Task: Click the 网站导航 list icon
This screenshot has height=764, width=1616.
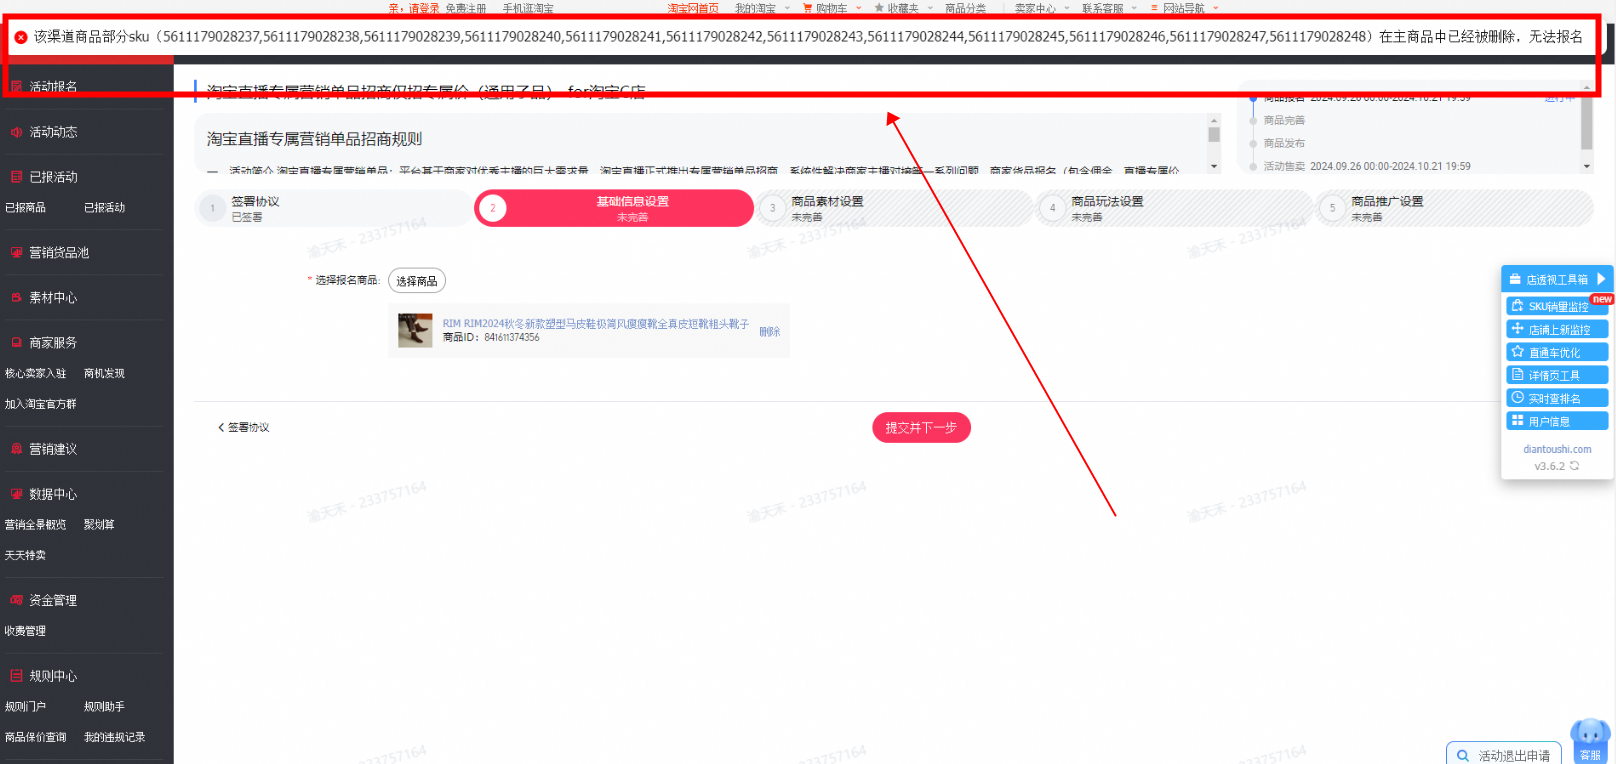Action: pos(1154,8)
